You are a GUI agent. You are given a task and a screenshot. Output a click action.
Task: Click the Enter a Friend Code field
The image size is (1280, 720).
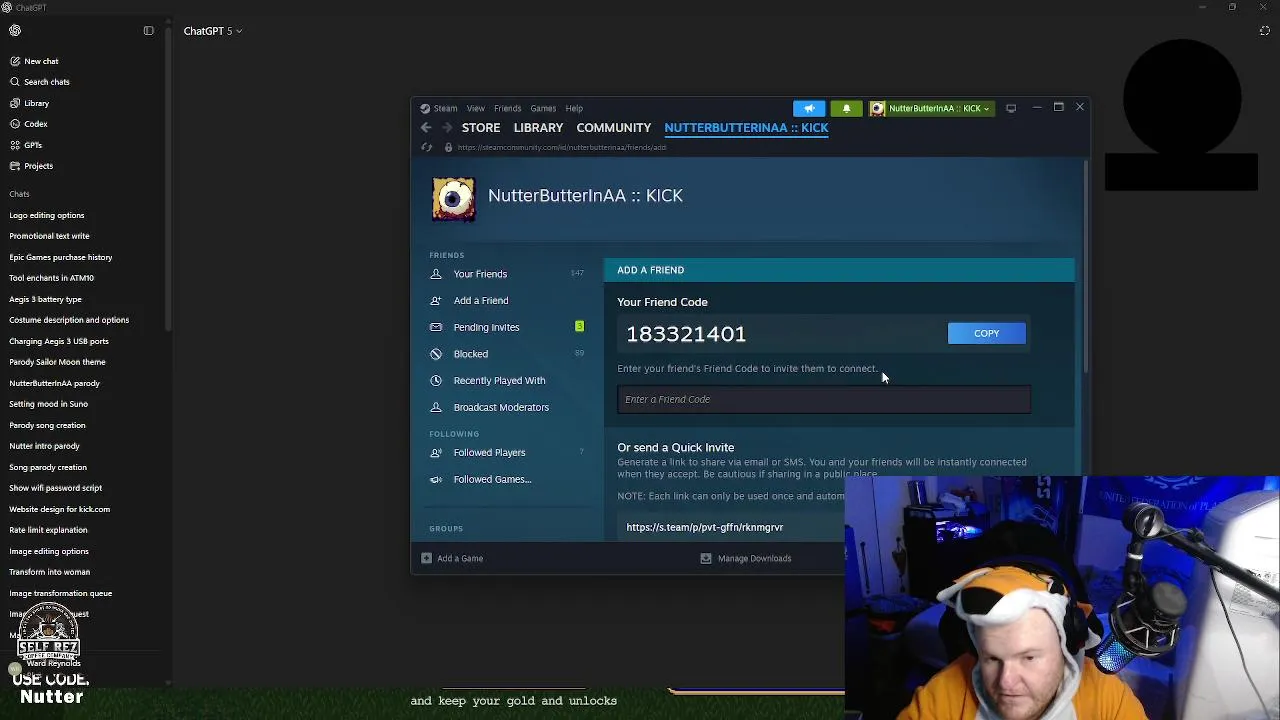point(824,399)
